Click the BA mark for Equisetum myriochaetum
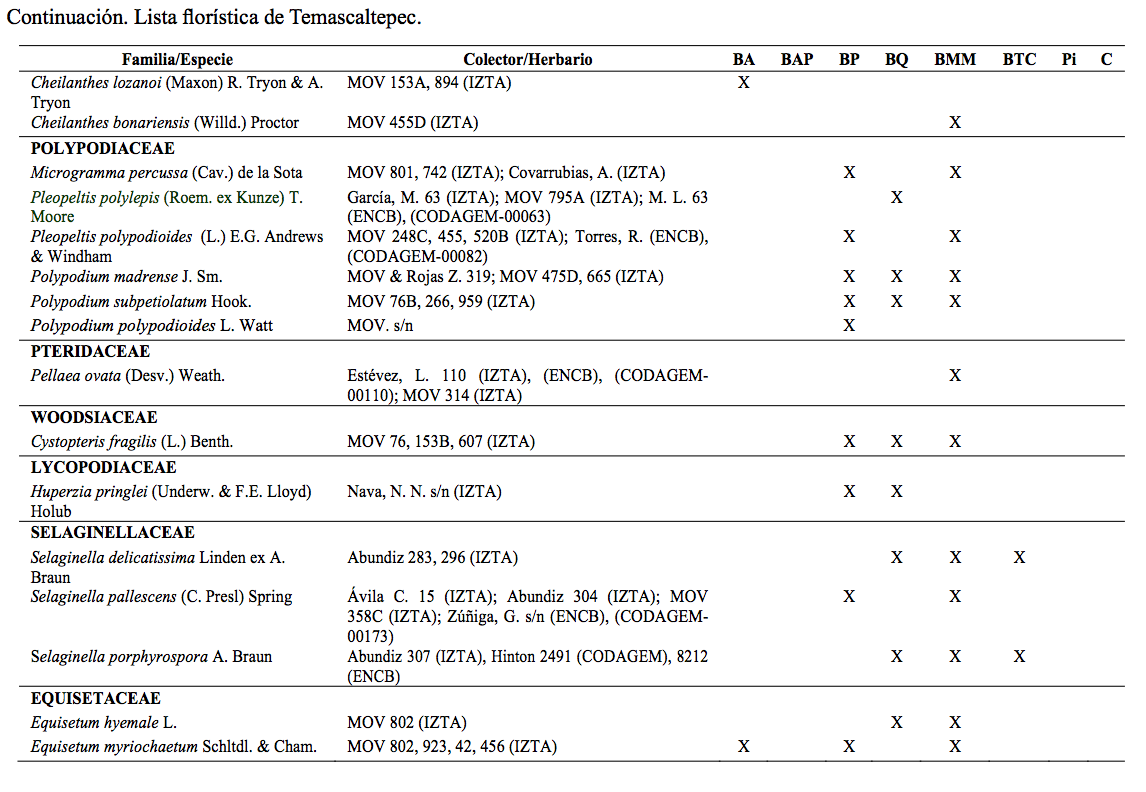This screenshot has height=792, width=1146. pos(743,747)
